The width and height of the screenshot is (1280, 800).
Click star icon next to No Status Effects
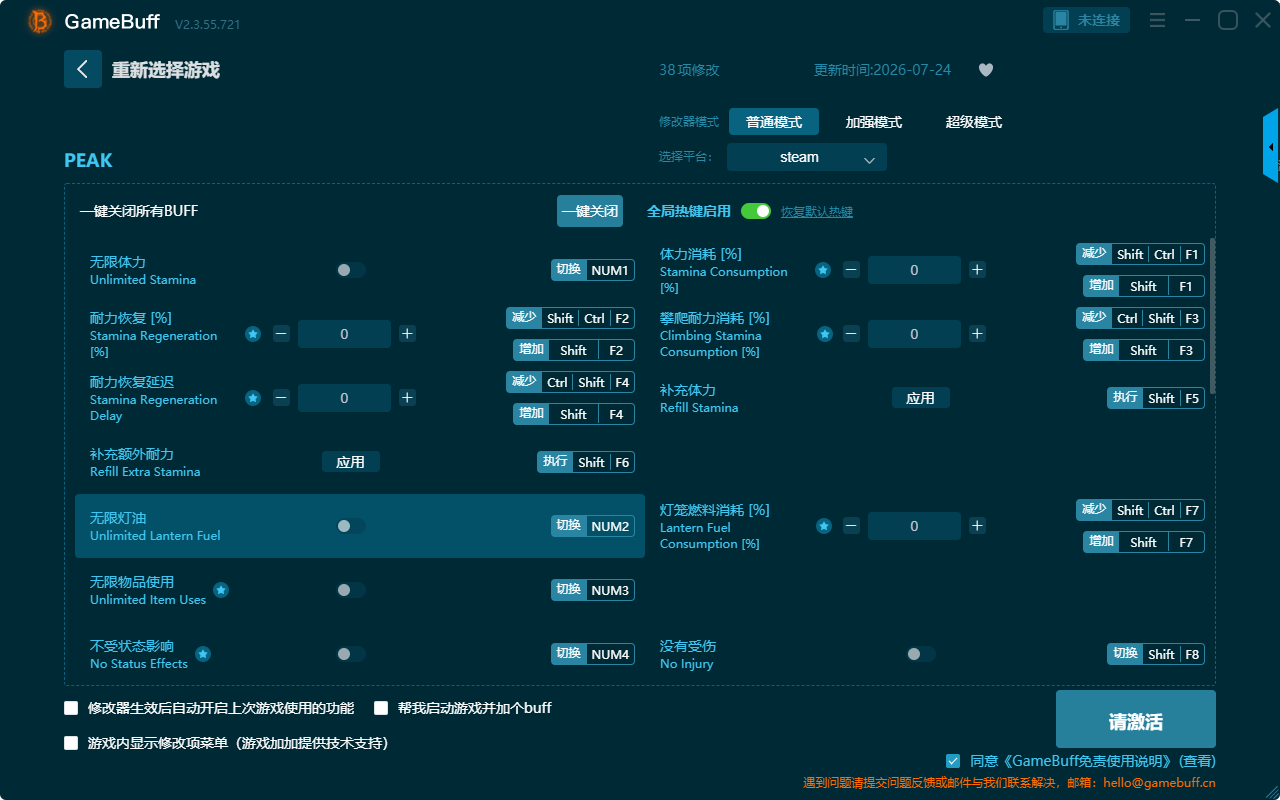point(203,654)
